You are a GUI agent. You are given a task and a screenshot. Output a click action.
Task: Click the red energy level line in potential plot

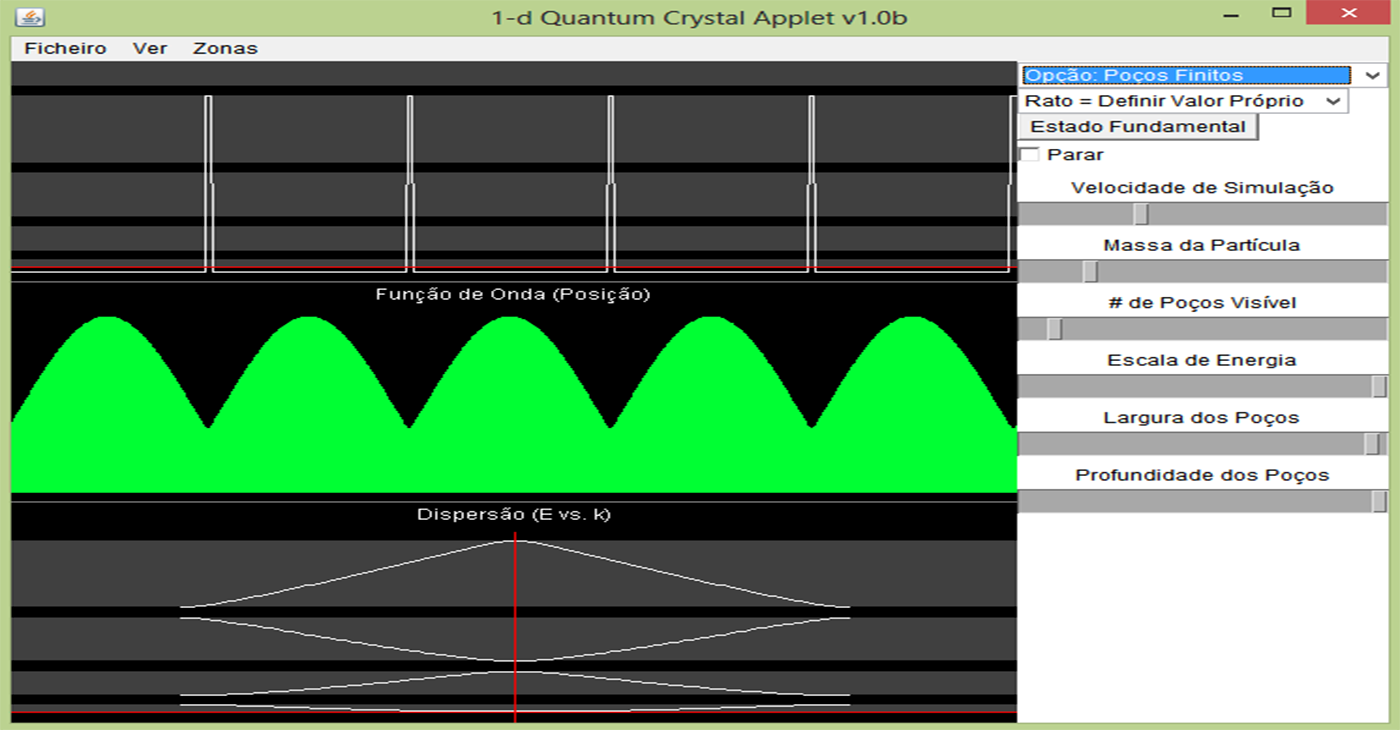(110, 267)
